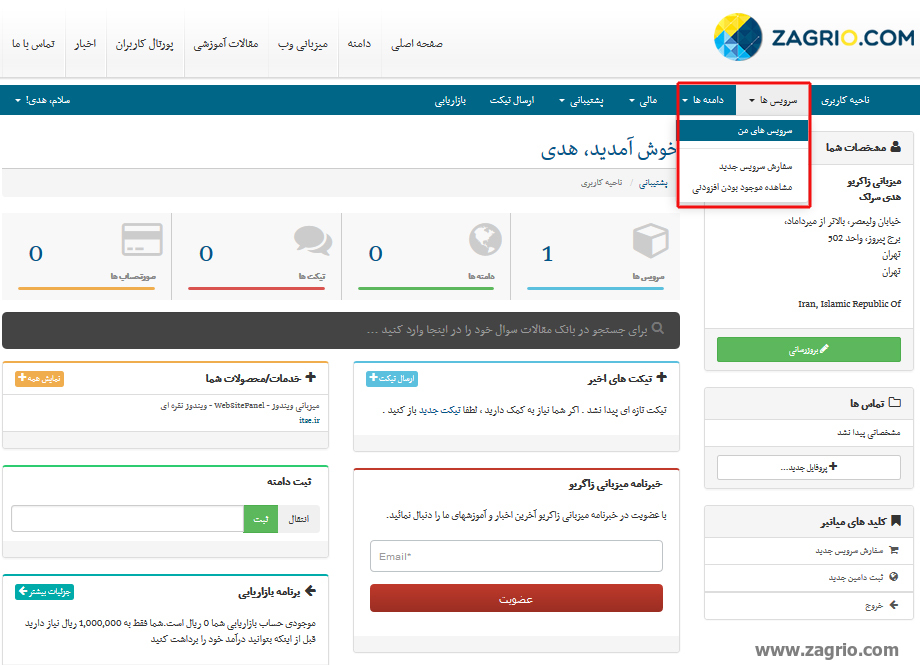Viewport: 920px width, 665px height.
Task: Open the مالی dropdown menu
Action: [x=642, y=100]
